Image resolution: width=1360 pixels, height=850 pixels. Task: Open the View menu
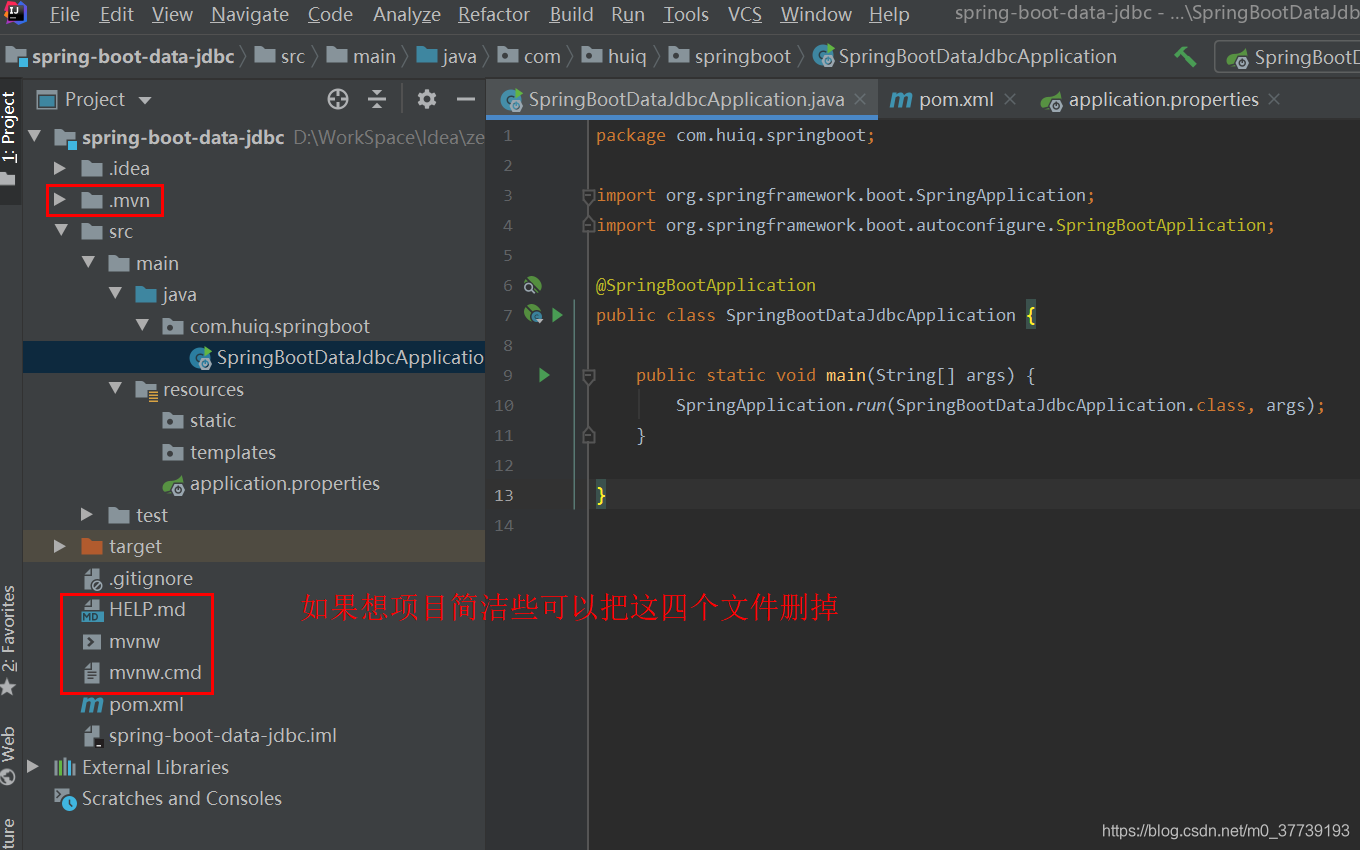coord(172,14)
